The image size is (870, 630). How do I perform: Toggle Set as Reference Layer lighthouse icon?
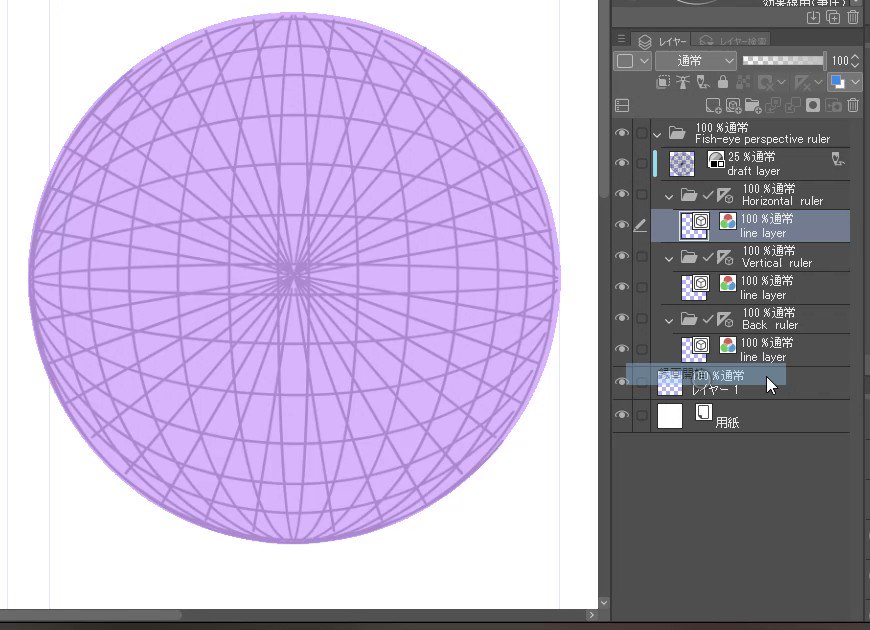pyautogui.click(x=682, y=83)
